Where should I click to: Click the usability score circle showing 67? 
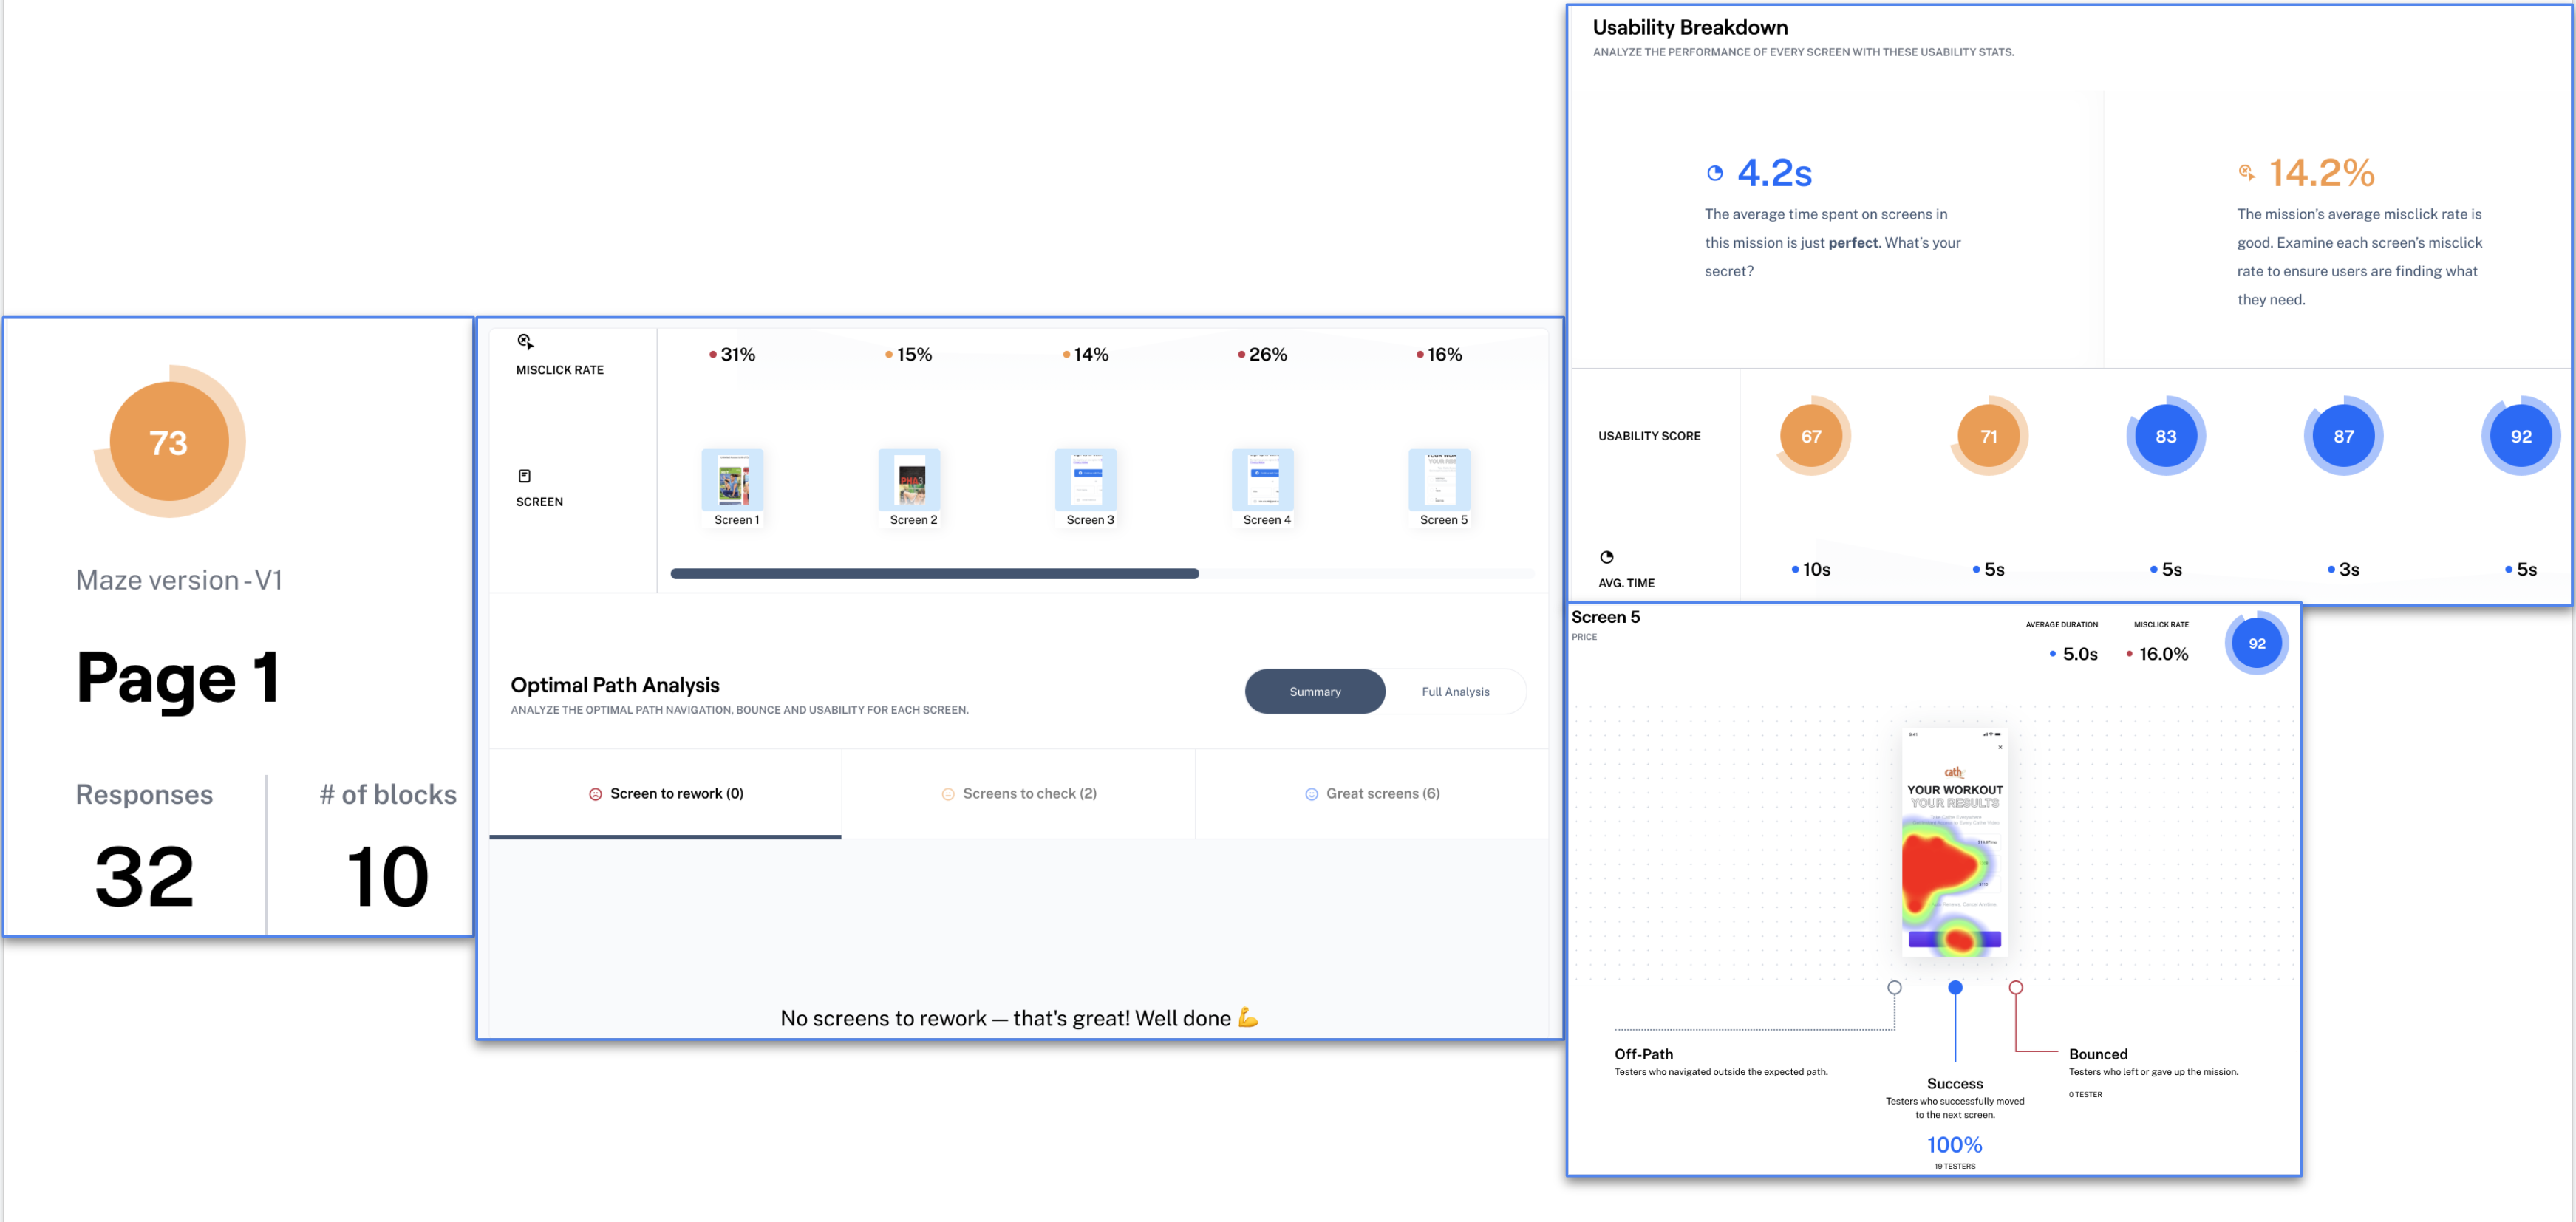click(1811, 436)
